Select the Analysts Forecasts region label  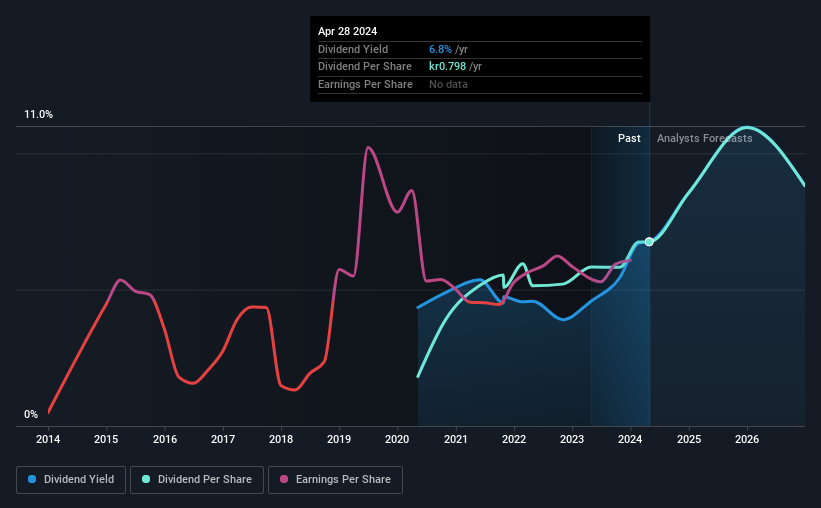coord(704,138)
